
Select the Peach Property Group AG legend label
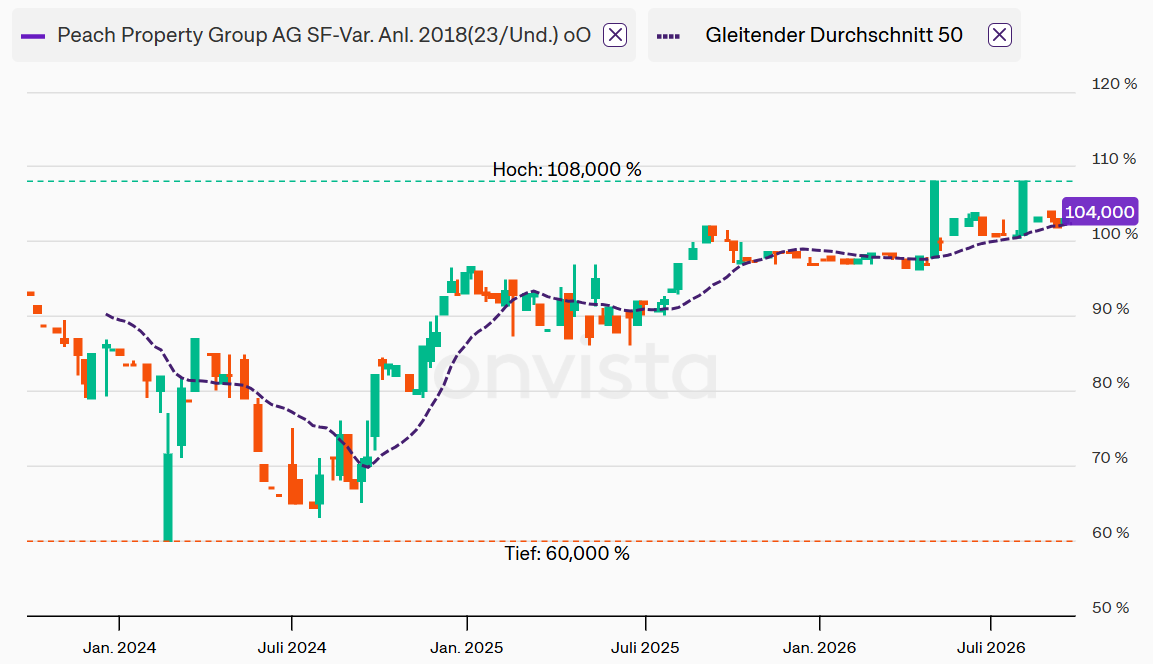[x=324, y=35]
